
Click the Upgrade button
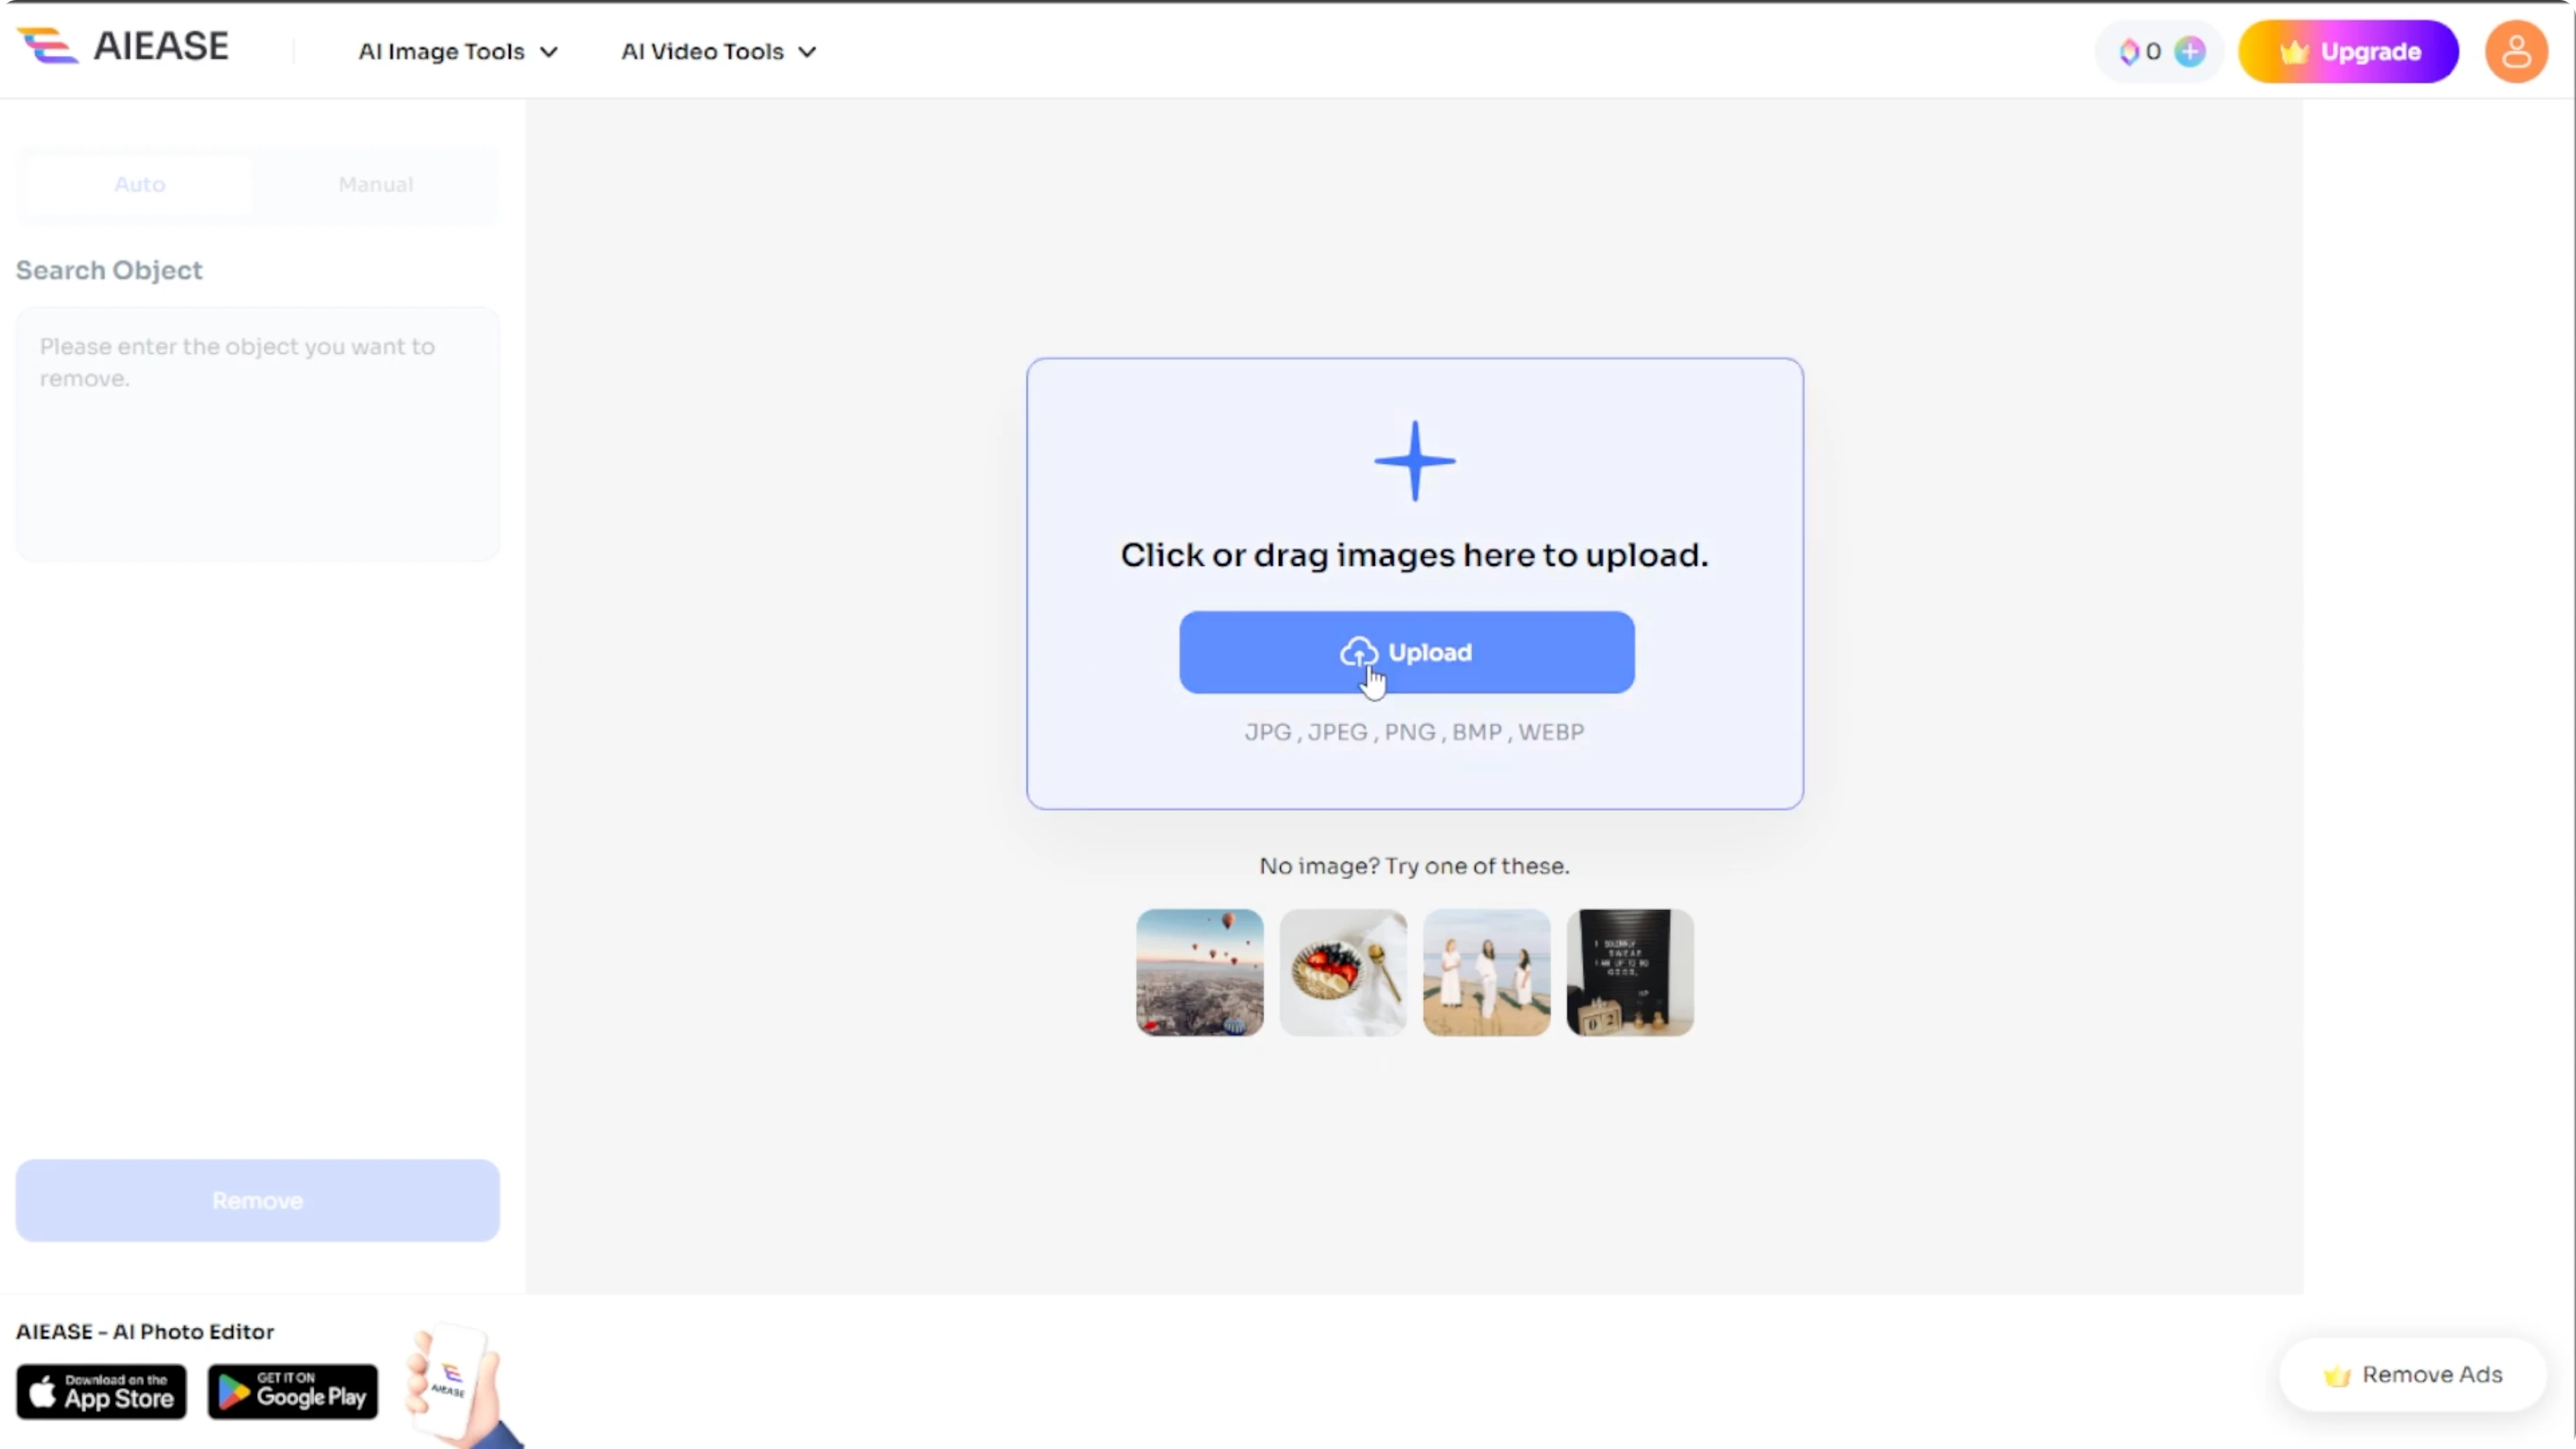point(2348,51)
